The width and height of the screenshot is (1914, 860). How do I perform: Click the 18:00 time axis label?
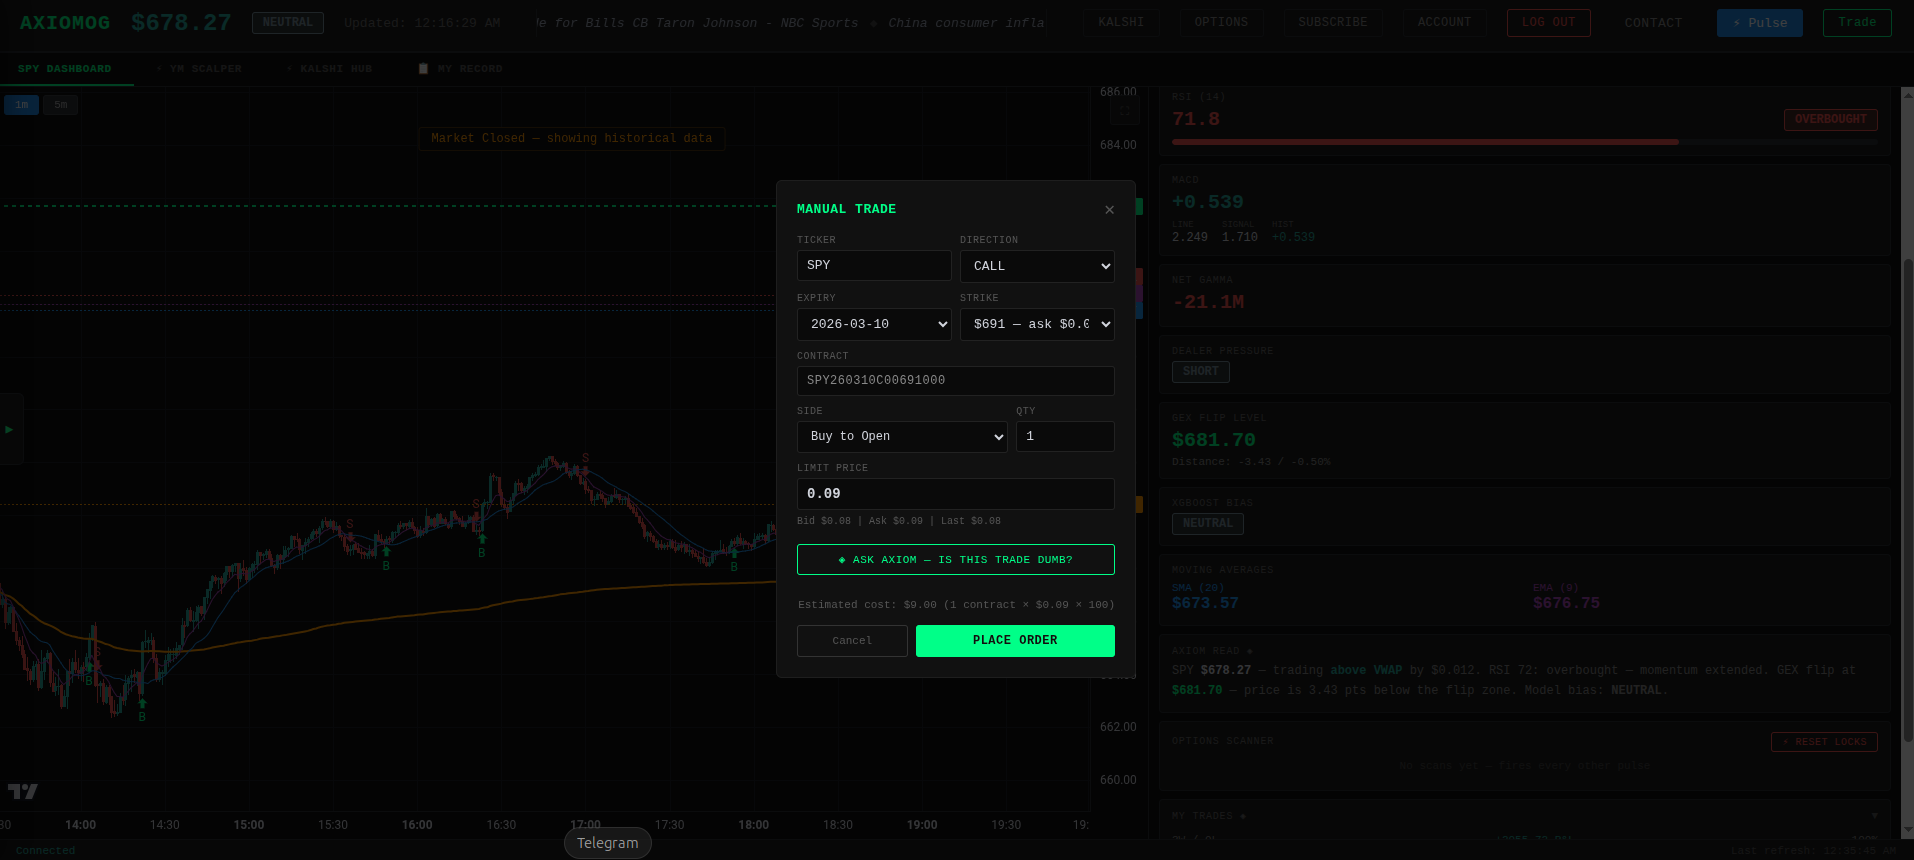(754, 825)
